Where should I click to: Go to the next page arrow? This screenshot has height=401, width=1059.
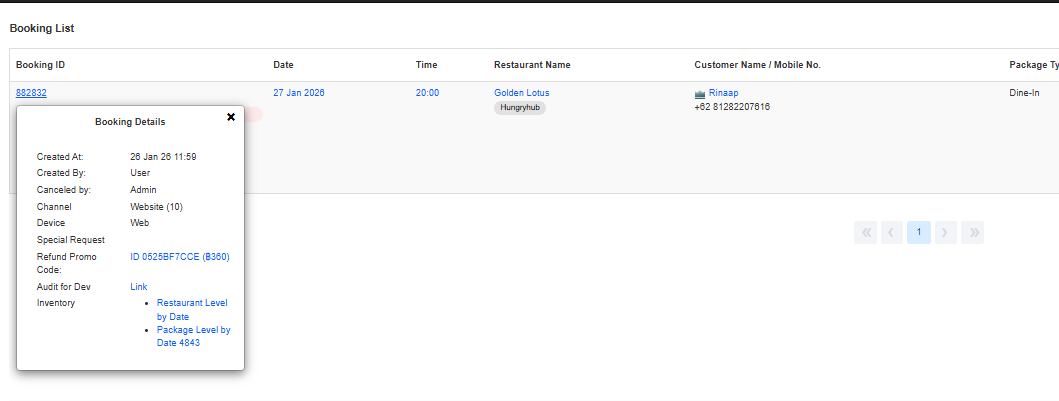[x=945, y=232]
